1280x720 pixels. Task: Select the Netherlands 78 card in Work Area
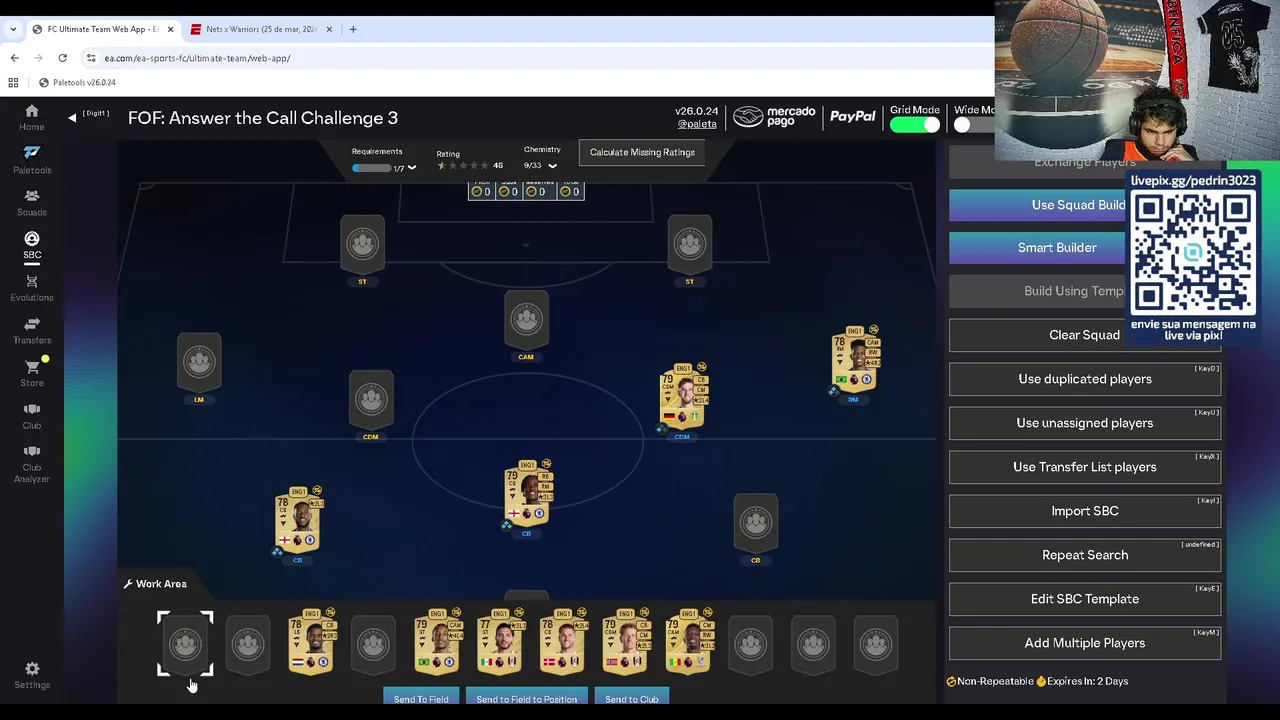point(312,641)
